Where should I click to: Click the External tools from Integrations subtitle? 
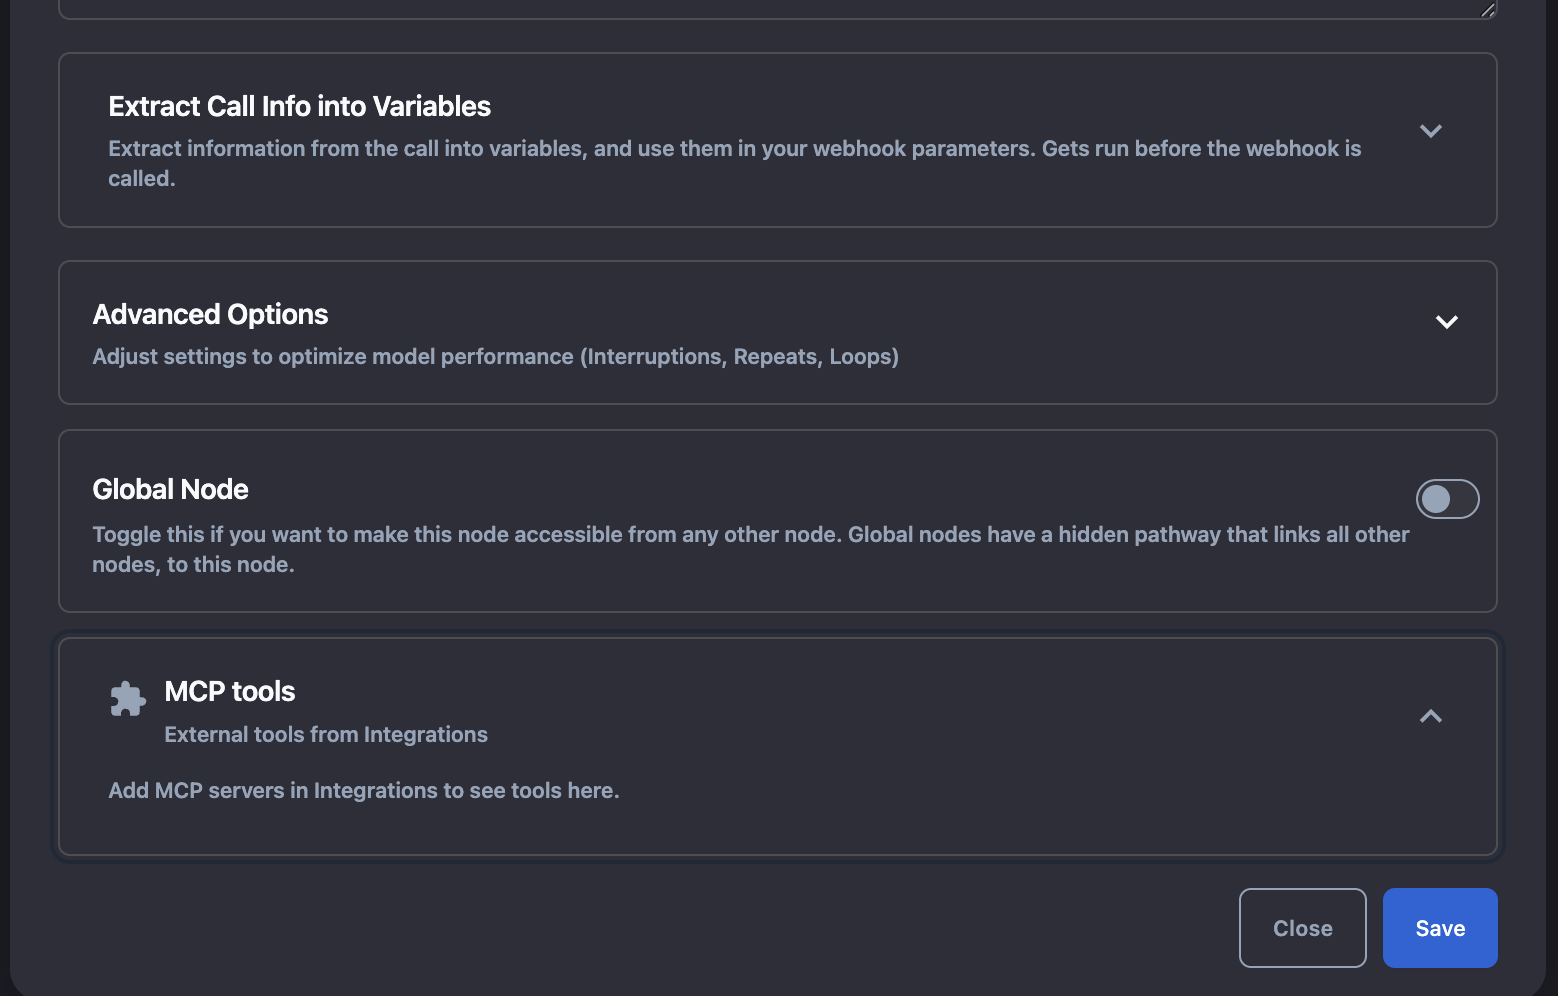coord(326,734)
